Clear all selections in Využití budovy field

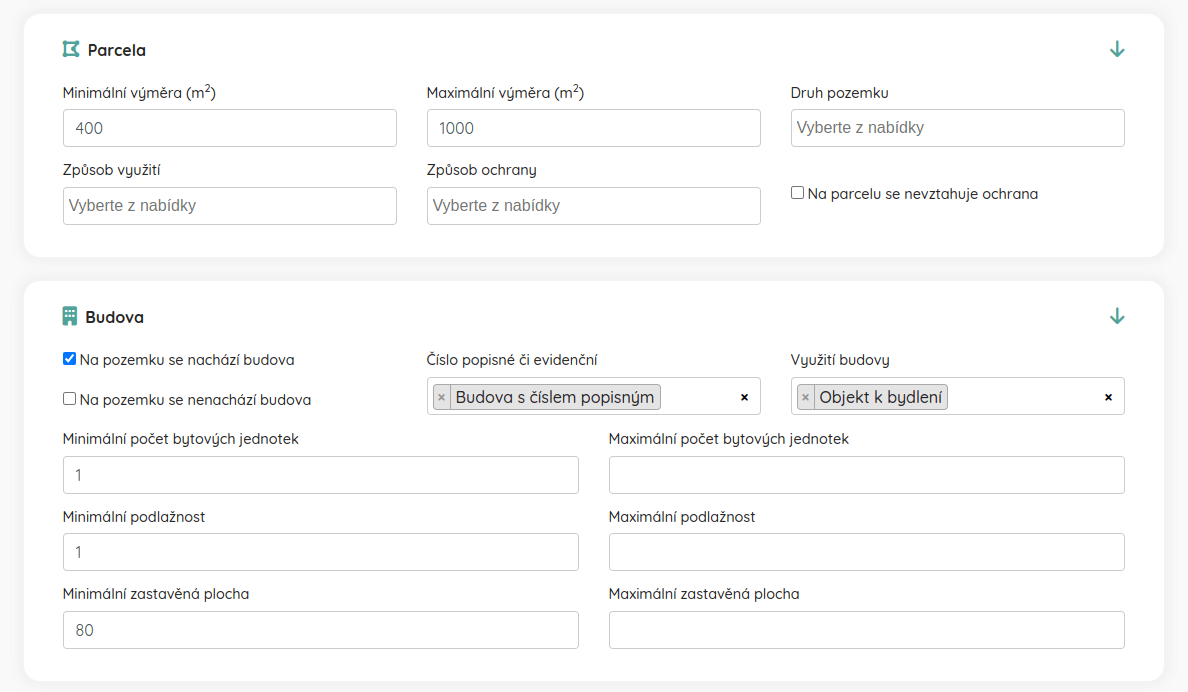(x=1108, y=397)
